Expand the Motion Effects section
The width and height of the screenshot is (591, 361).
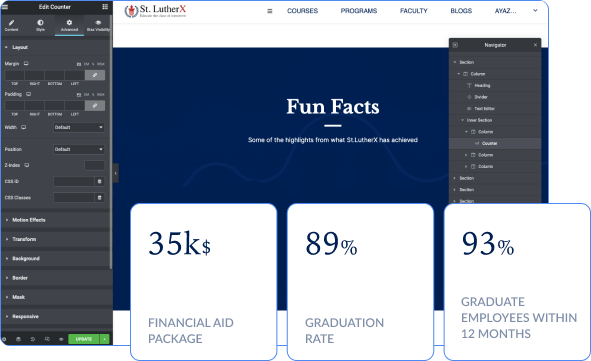tap(29, 220)
